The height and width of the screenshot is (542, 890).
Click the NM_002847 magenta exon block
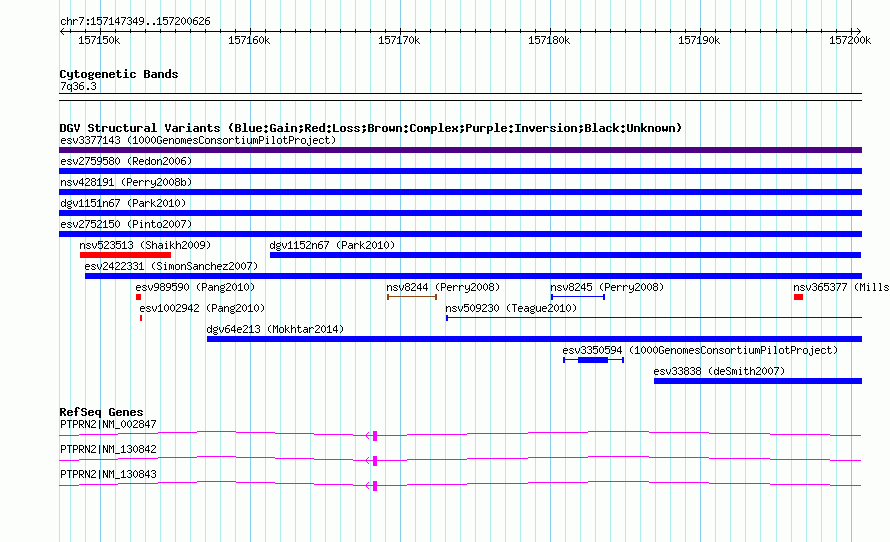[375, 436]
